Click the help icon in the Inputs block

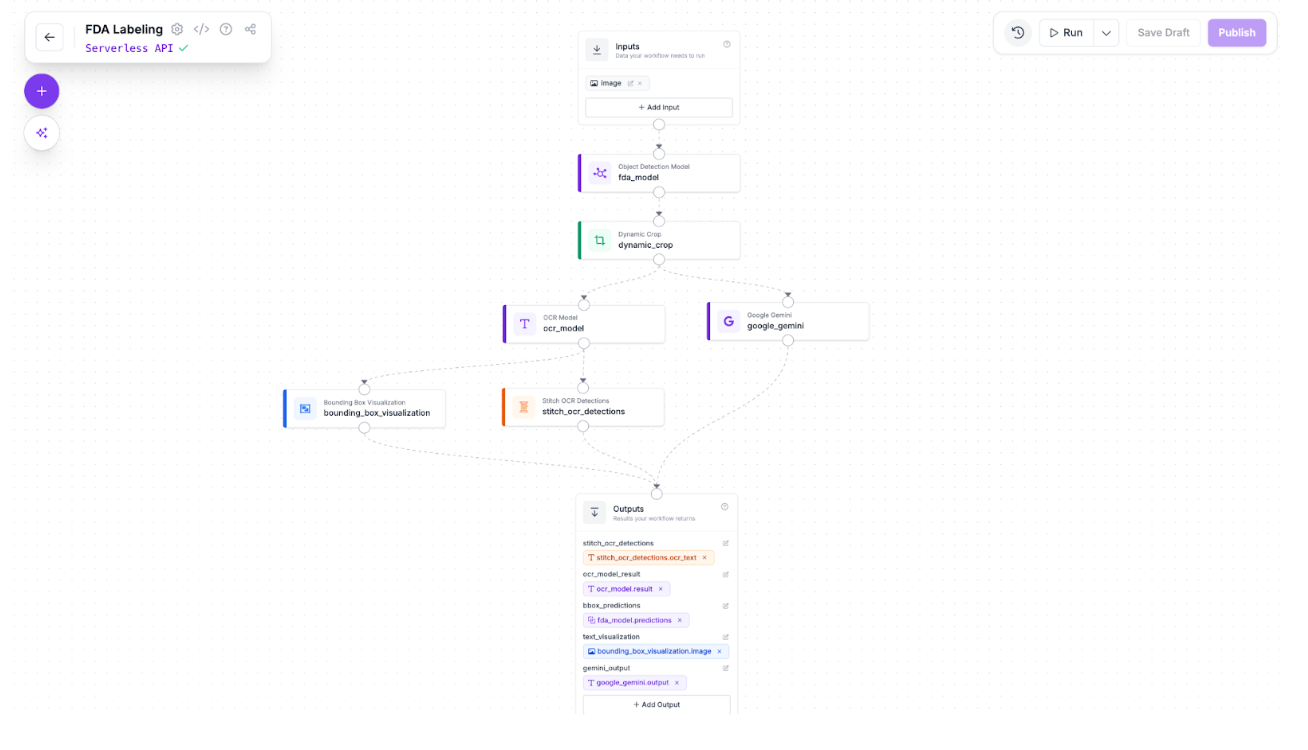tap(727, 44)
